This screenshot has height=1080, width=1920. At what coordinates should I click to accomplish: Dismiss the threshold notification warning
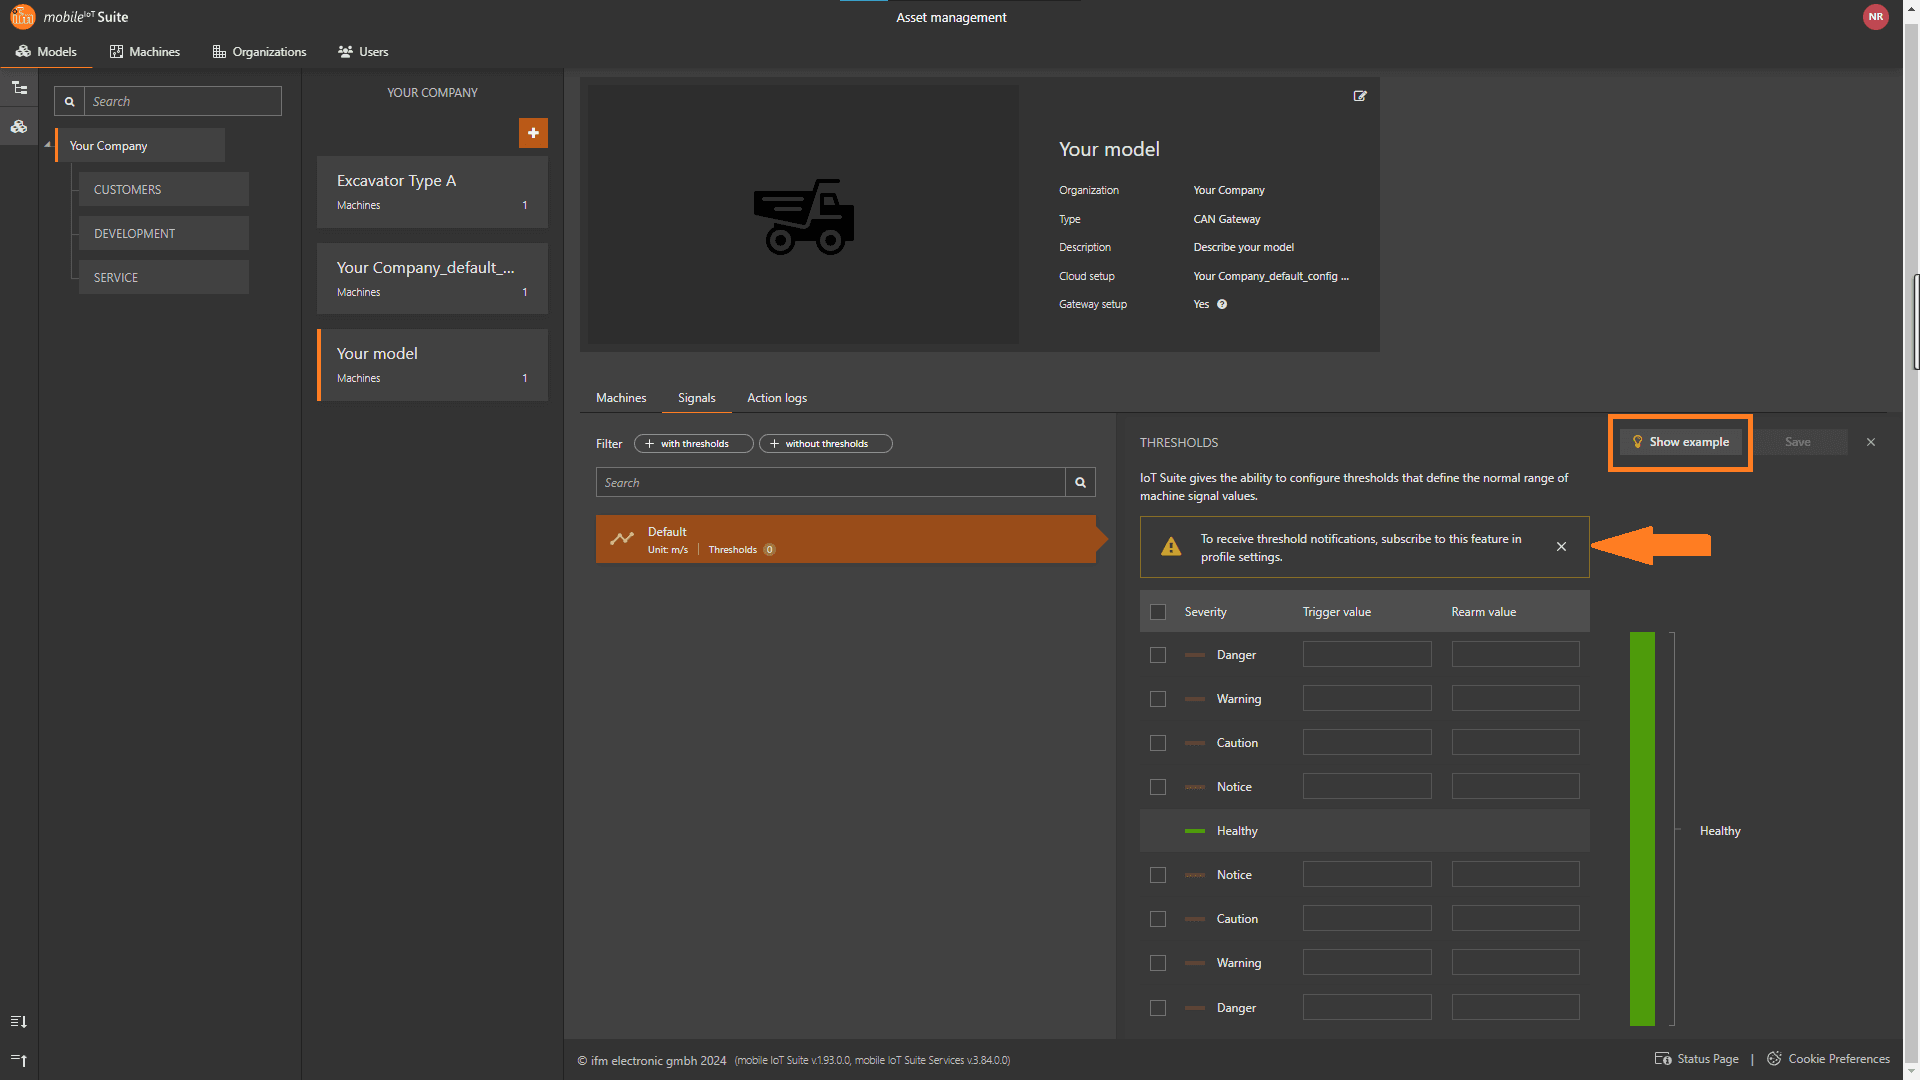pyautogui.click(x=1561, y=547)
